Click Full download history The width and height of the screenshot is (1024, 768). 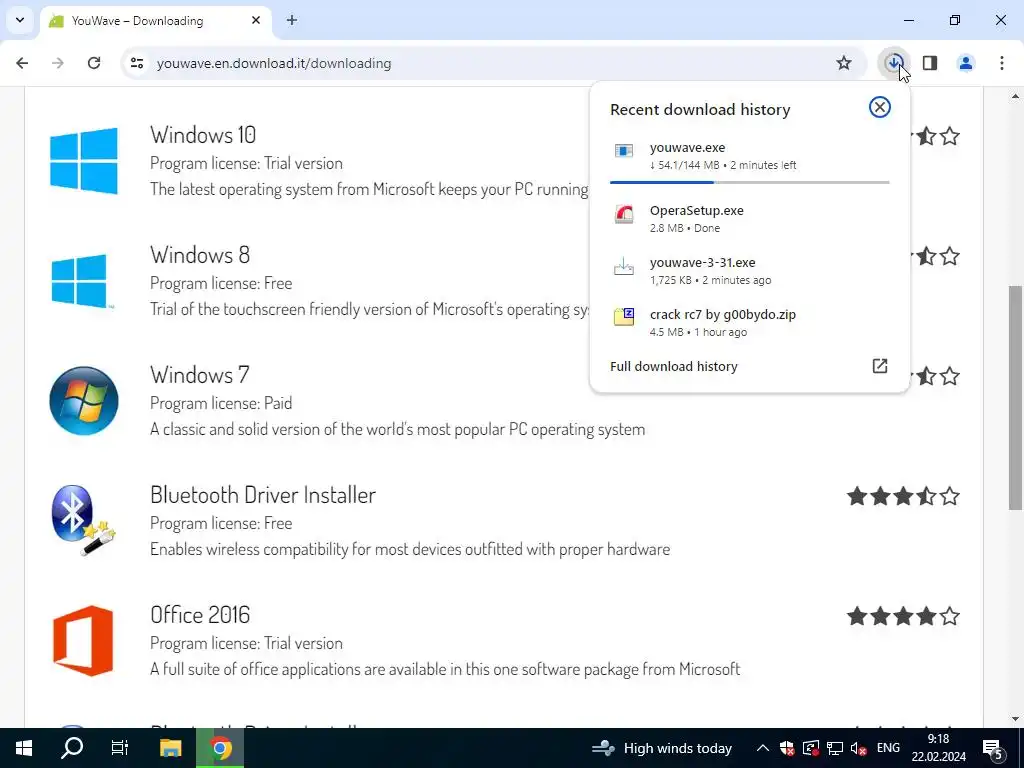[x=673, y=366]
